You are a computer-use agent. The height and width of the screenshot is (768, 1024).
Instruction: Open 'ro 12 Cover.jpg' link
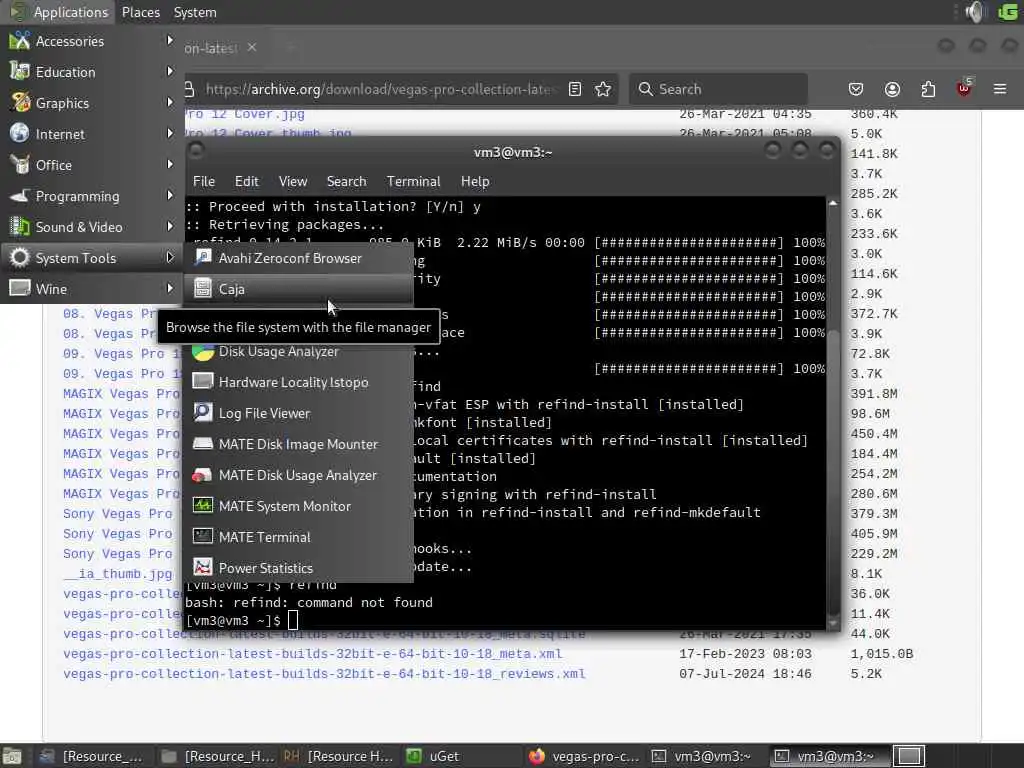[245, 114]
